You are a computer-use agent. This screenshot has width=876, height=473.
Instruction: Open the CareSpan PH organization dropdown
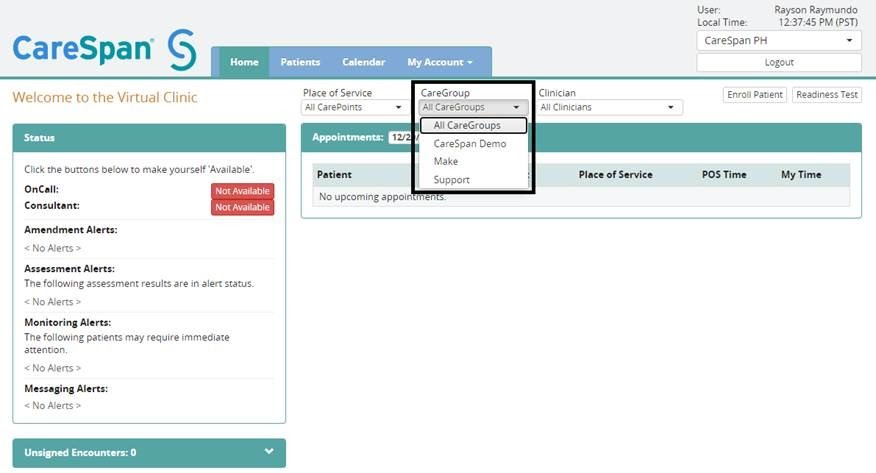(778, 41)
